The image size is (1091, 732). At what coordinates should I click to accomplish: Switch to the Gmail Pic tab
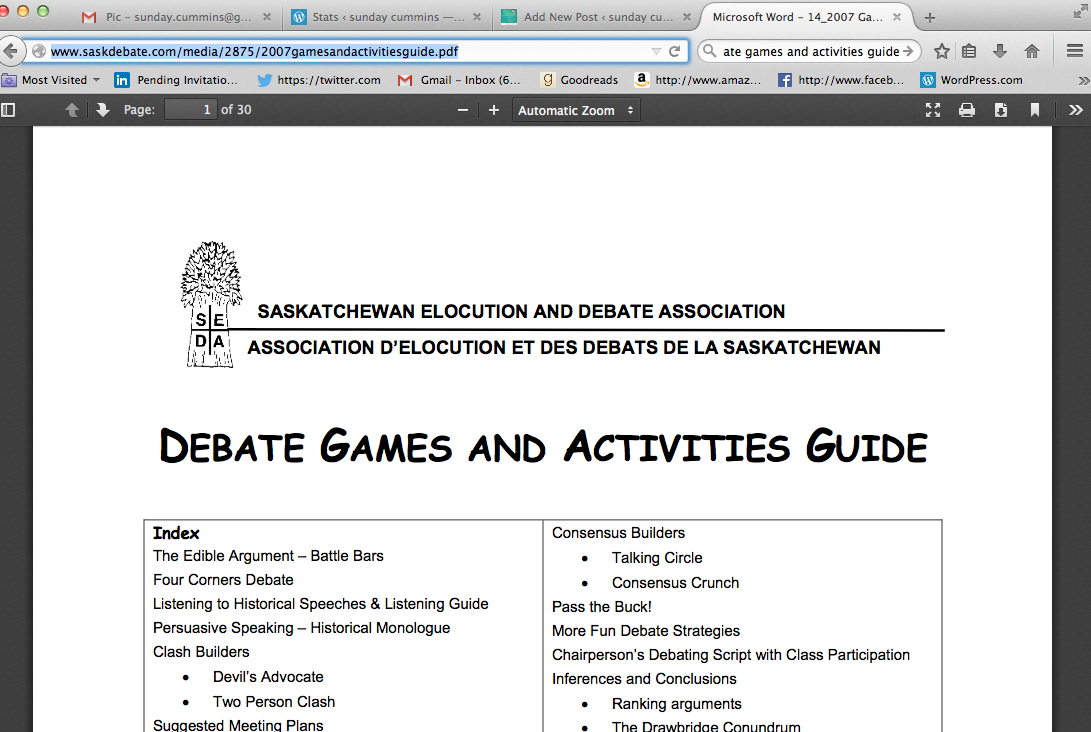[x=176, y=17]
